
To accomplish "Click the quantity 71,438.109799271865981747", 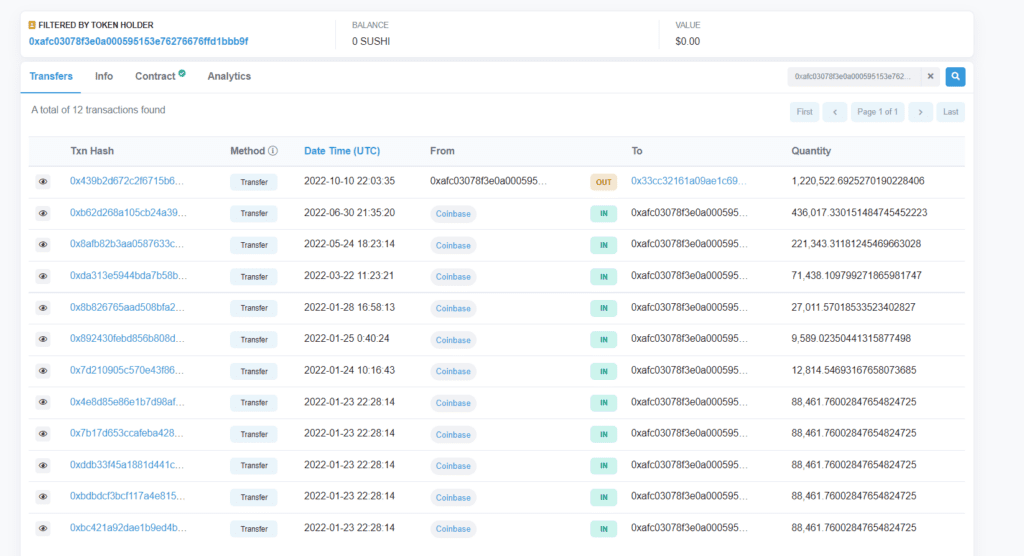I will (x=856, y=276).
